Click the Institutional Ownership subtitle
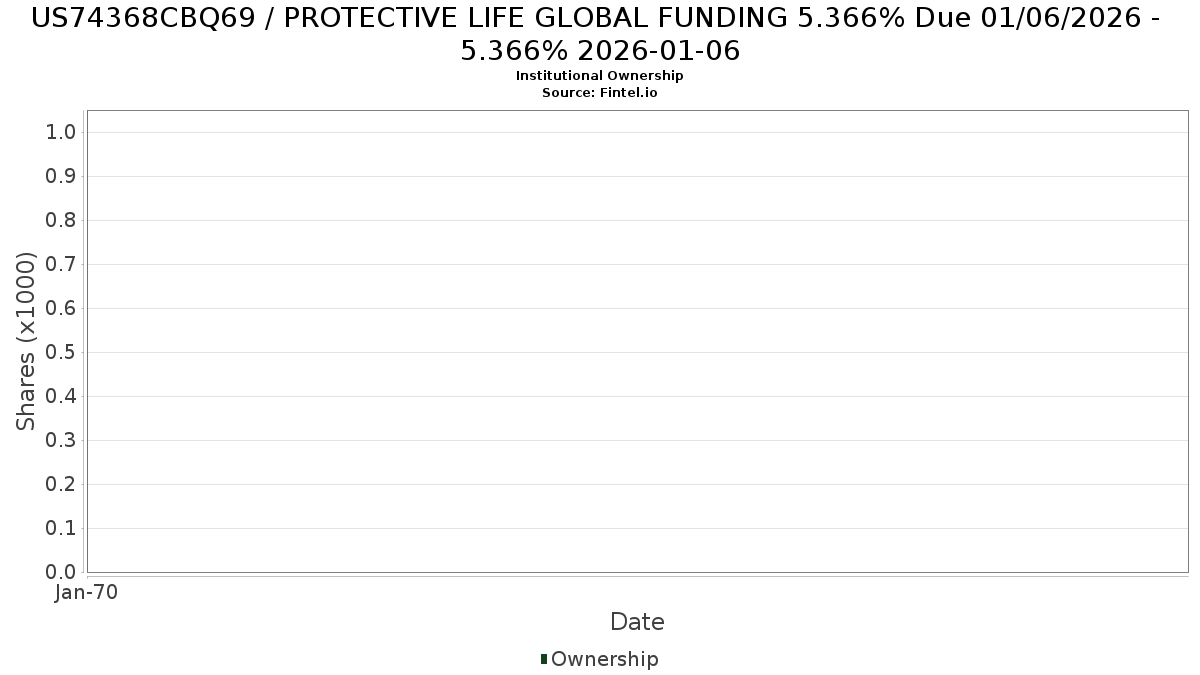Viewport: 1200px width, 675px height. (600, 76)
